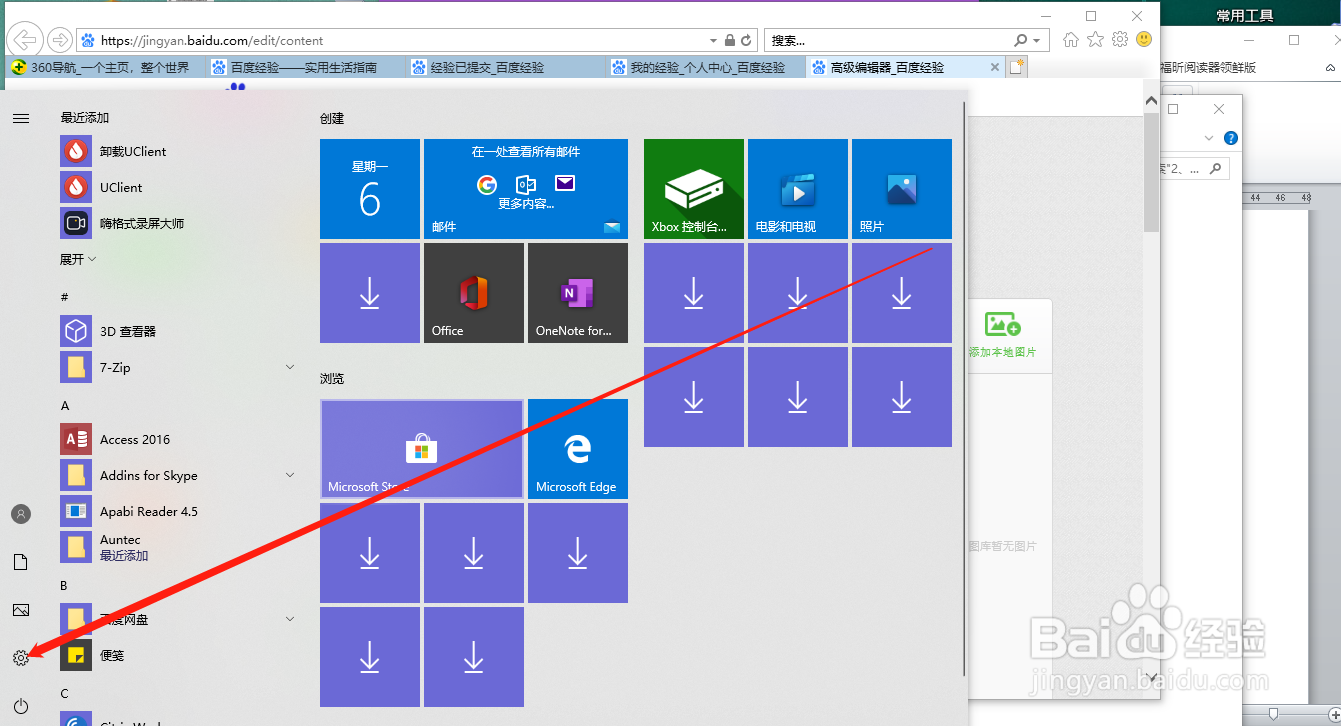Open the Documents icon in Start rail
The image size is (1341, 726).
pos(20,562)
